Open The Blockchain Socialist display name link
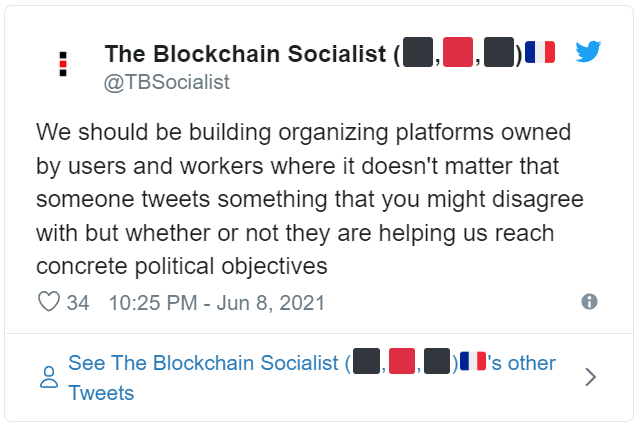Viewport: 641px width, 428px height. [245, 54]
